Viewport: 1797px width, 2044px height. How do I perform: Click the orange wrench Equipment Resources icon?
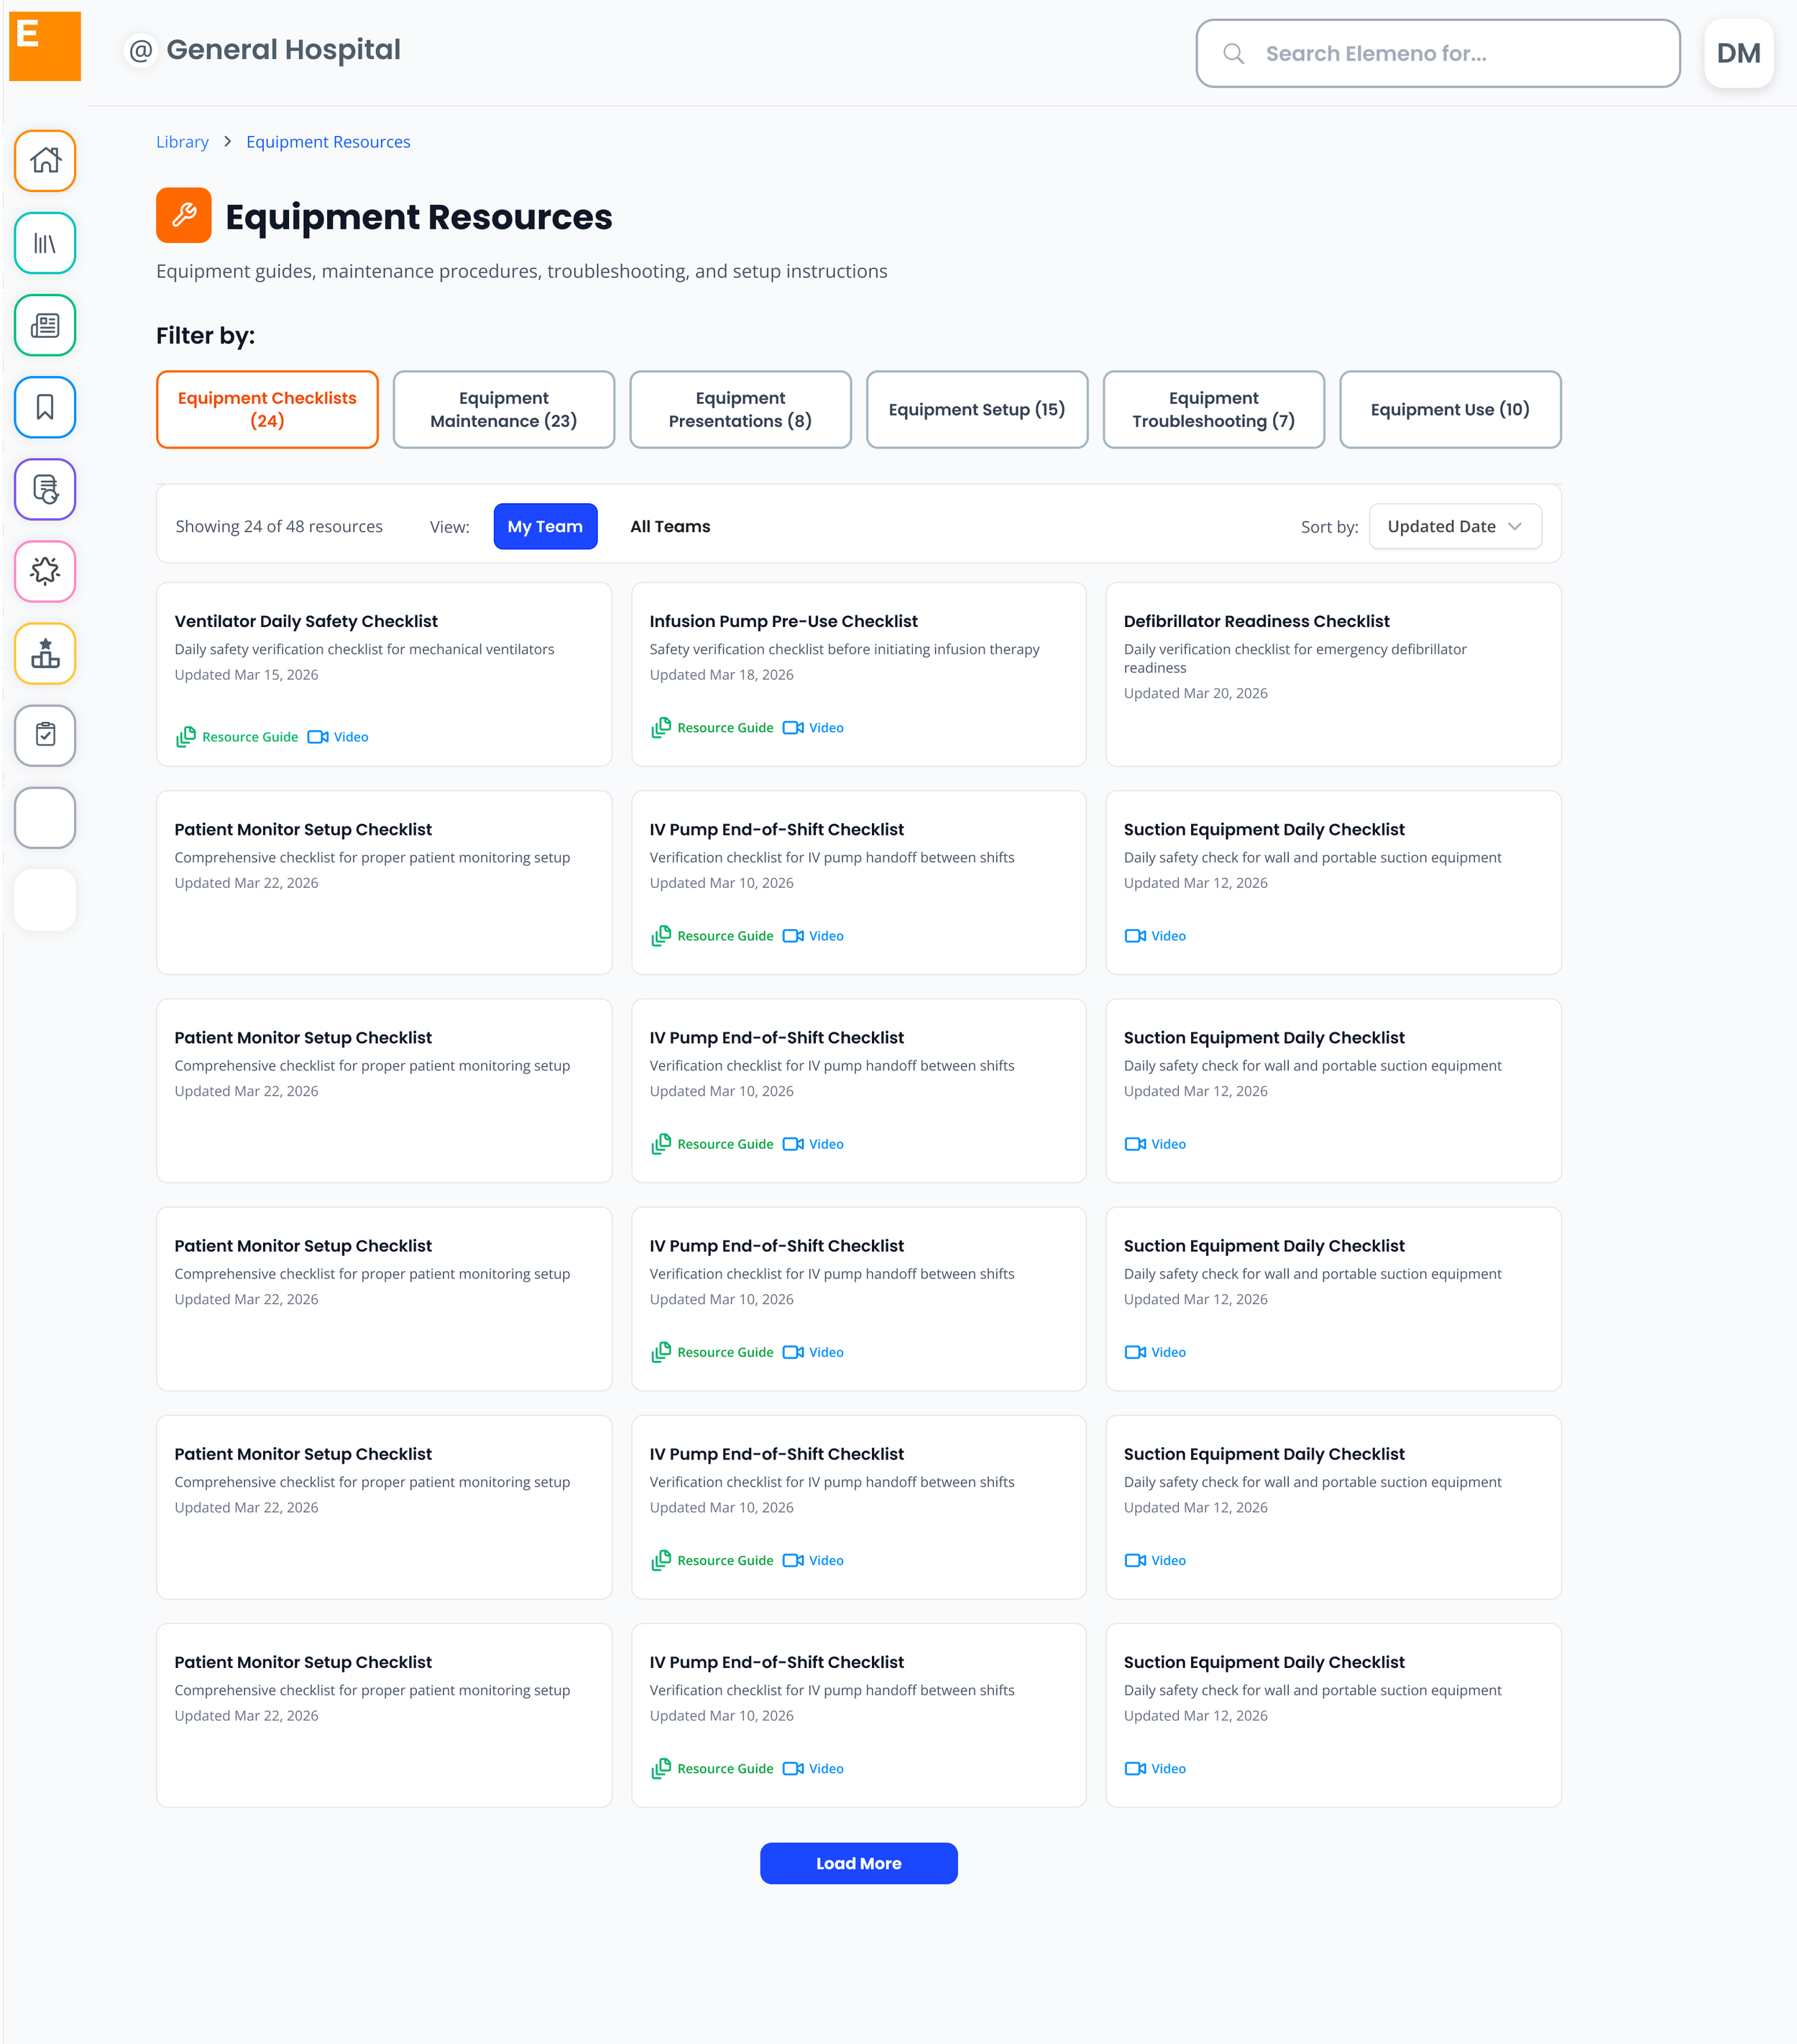[184, 215]
